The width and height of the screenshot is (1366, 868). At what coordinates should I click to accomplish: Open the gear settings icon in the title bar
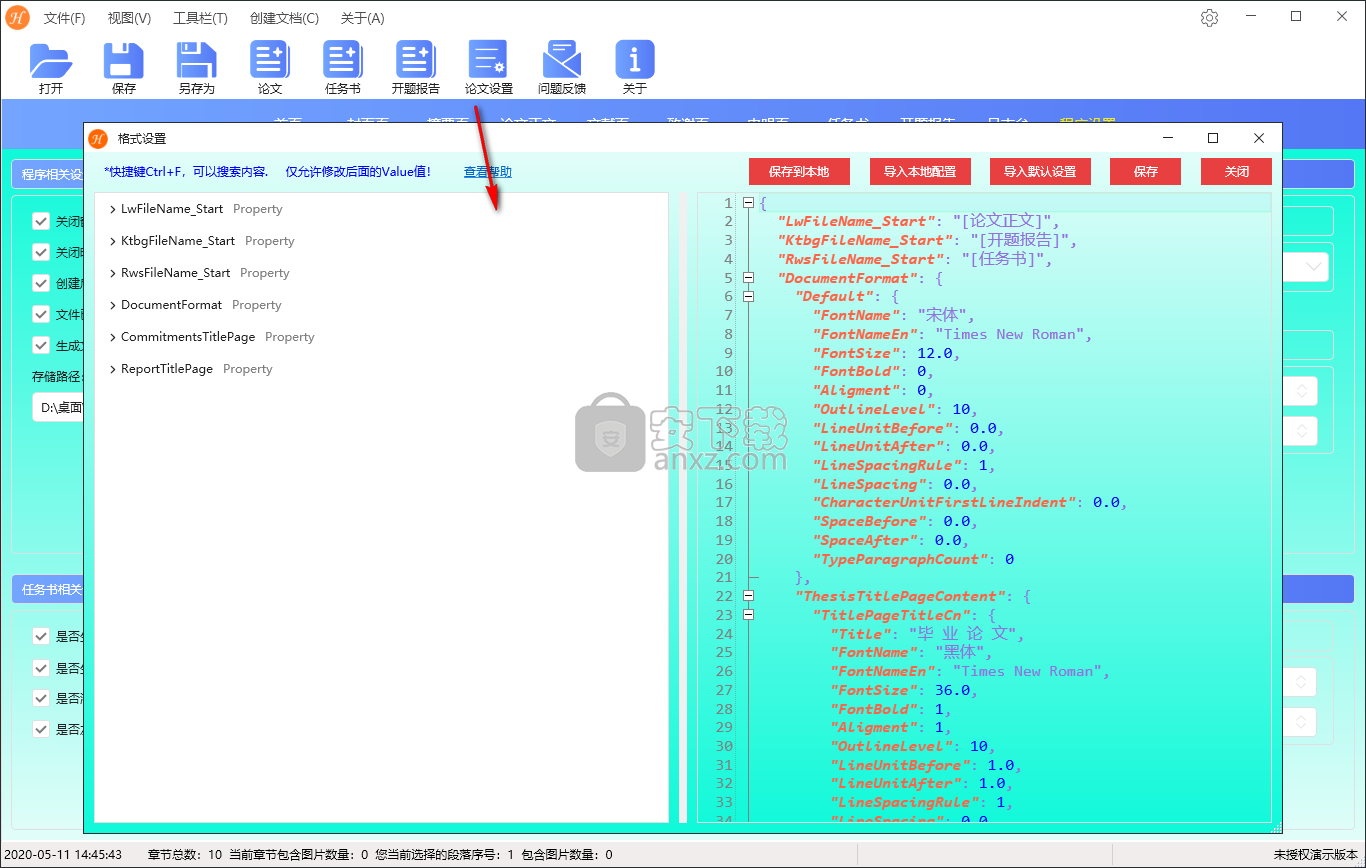1210,18
